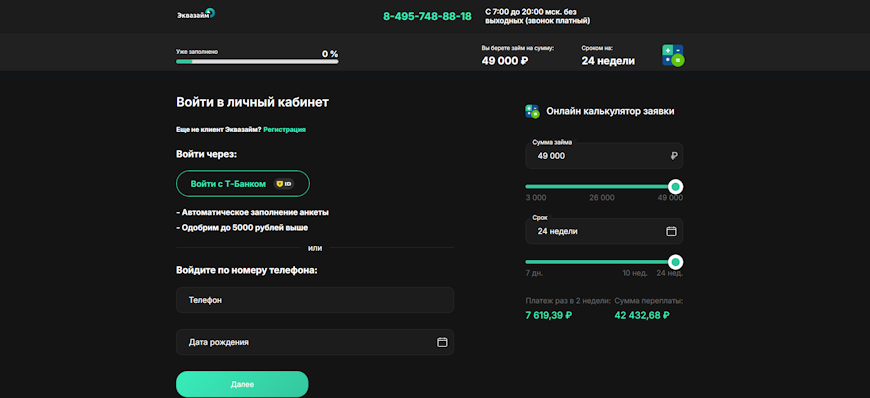Click calculator icon beside Онлайн калькулятор заявки
870x398 pixels.
tap(532, 111)
